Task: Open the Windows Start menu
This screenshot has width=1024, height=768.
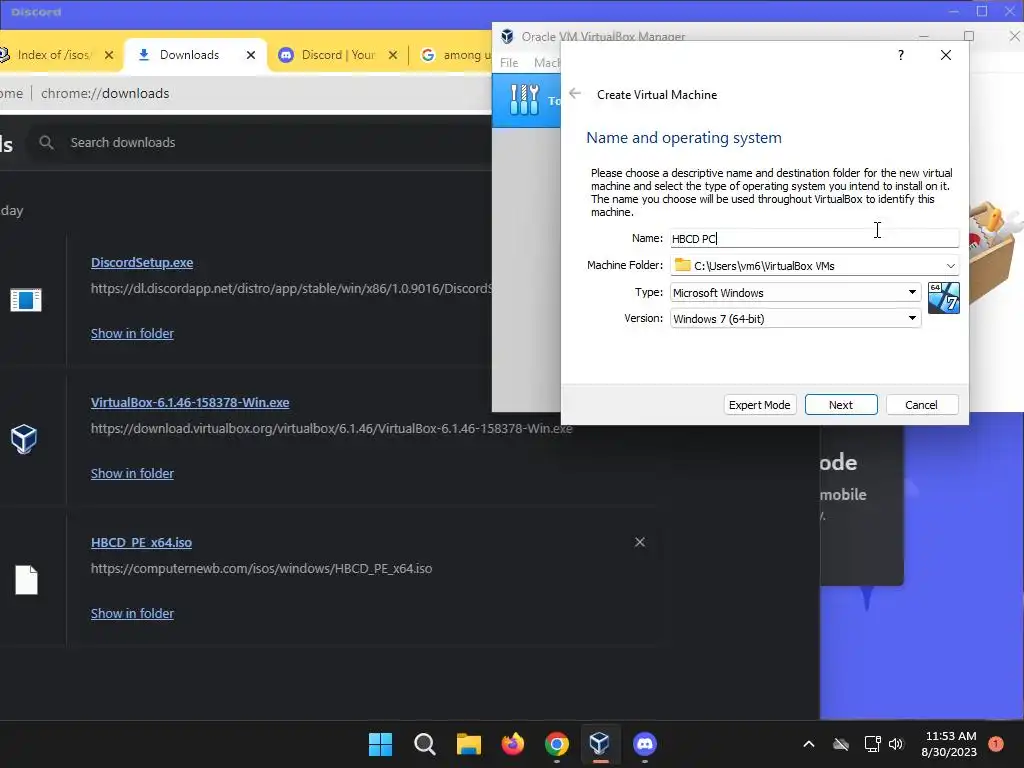Action: pos(381,744)
